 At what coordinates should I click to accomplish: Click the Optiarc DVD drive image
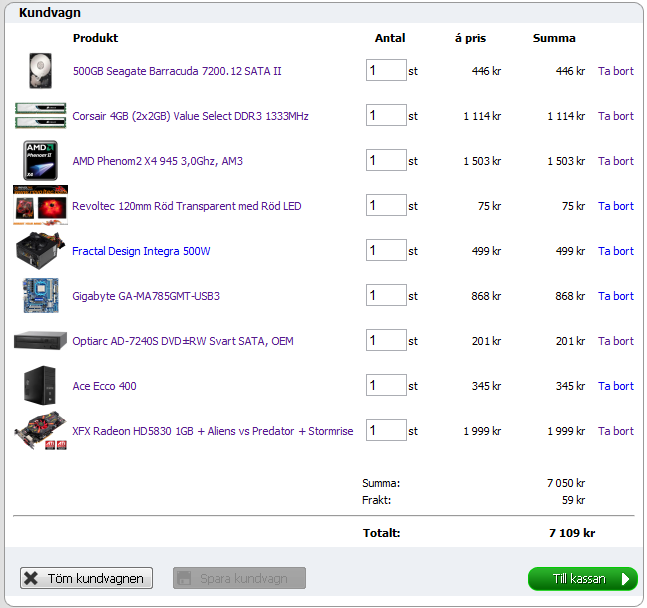pos(40,341)
